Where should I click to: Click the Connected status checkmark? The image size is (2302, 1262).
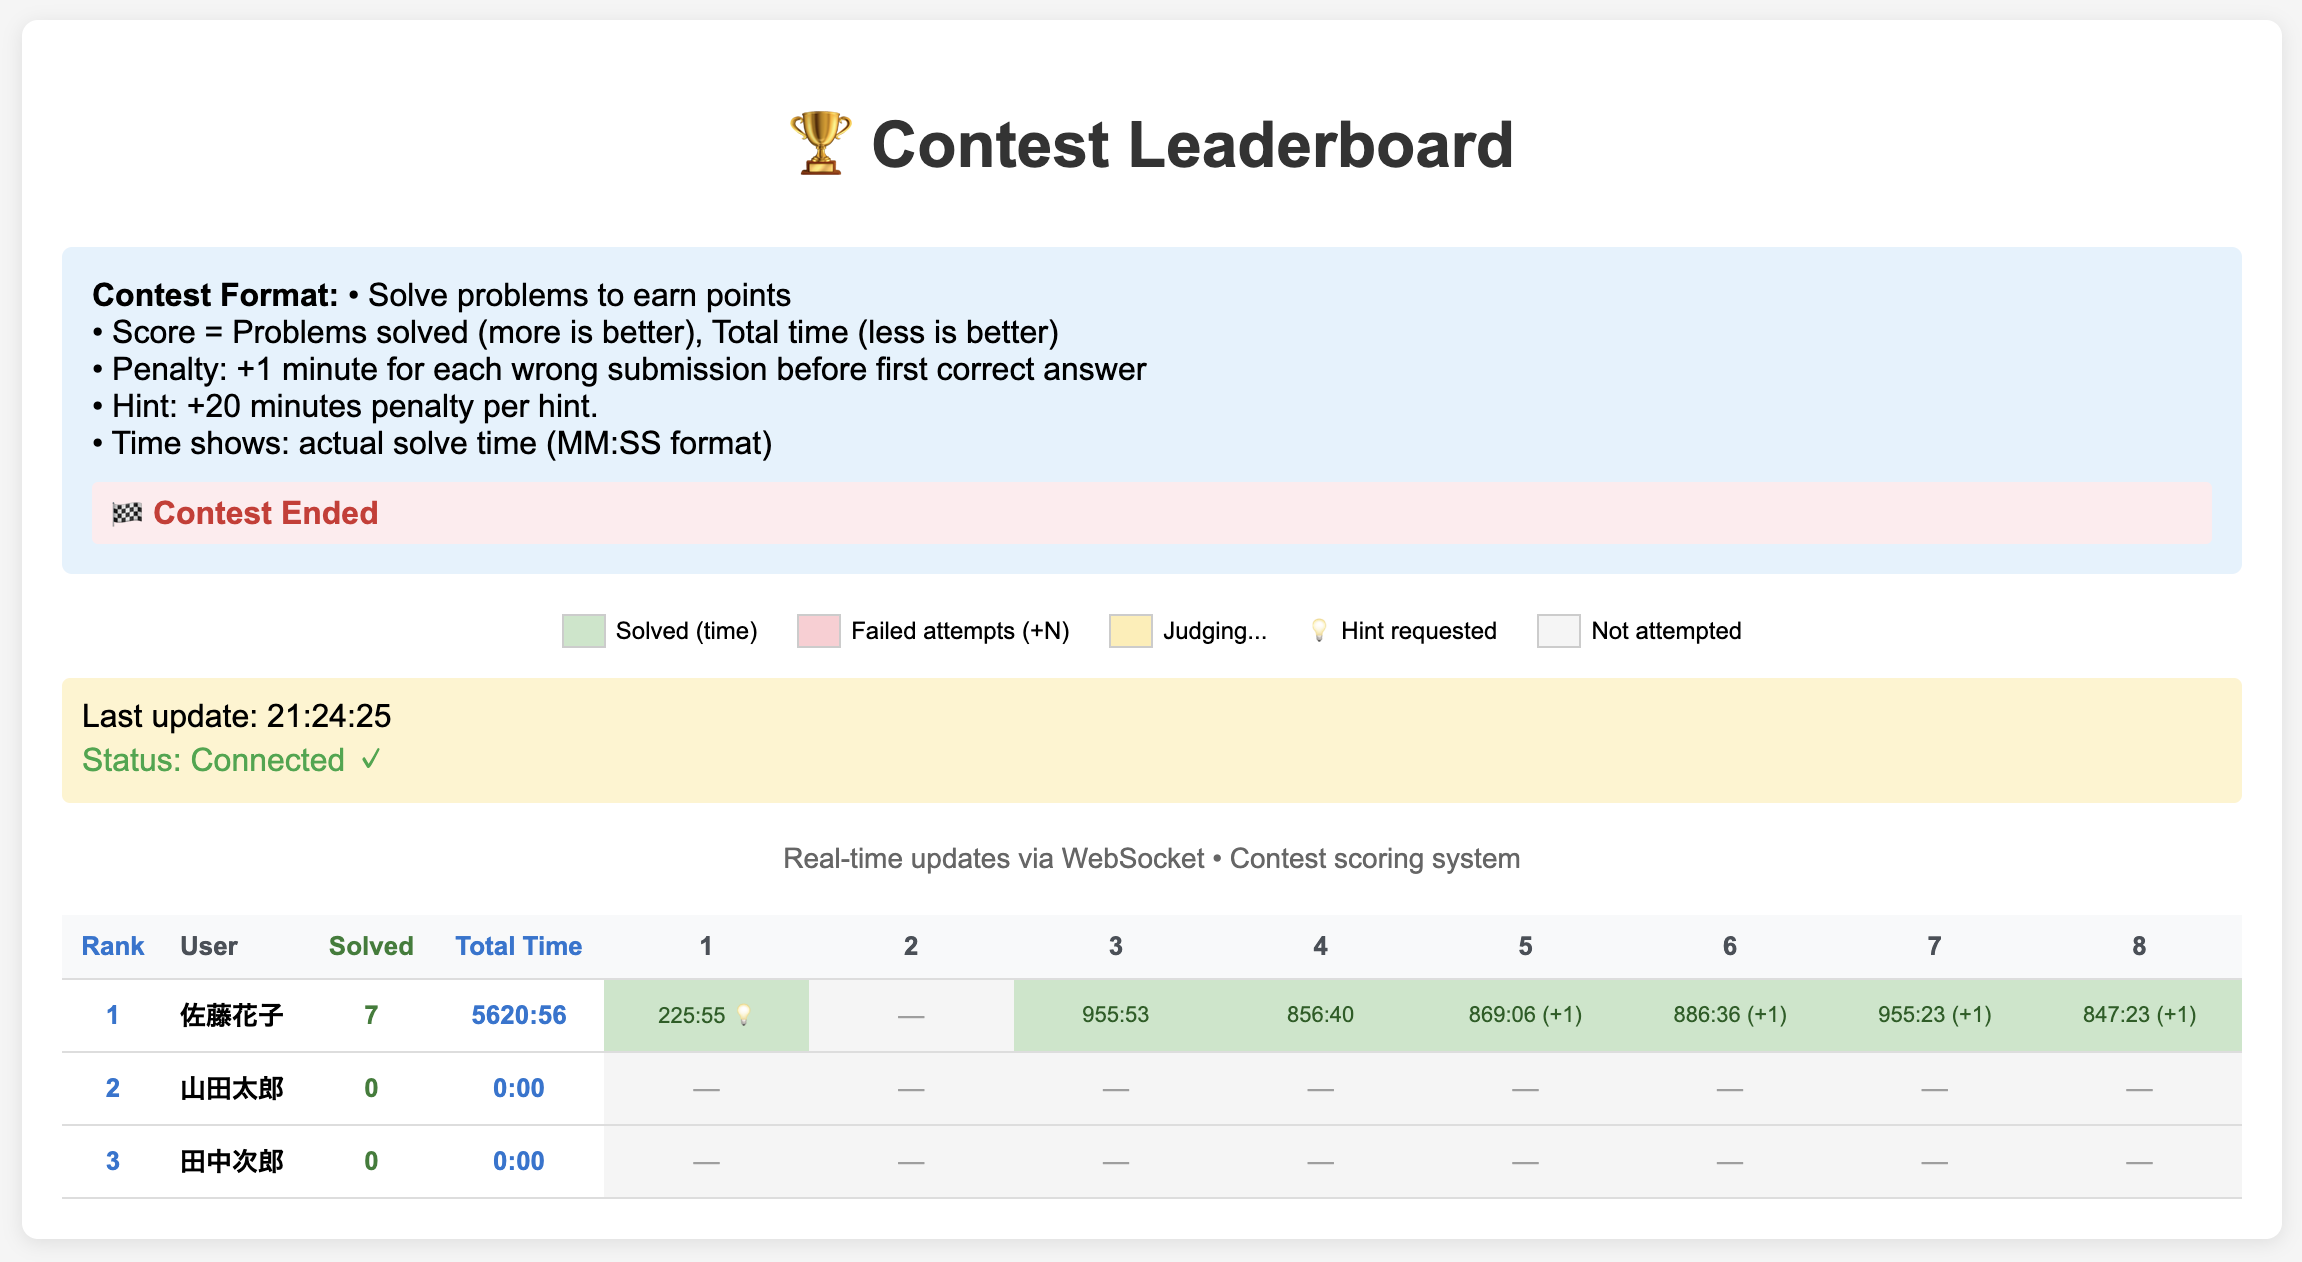click(x=371, y=760)
